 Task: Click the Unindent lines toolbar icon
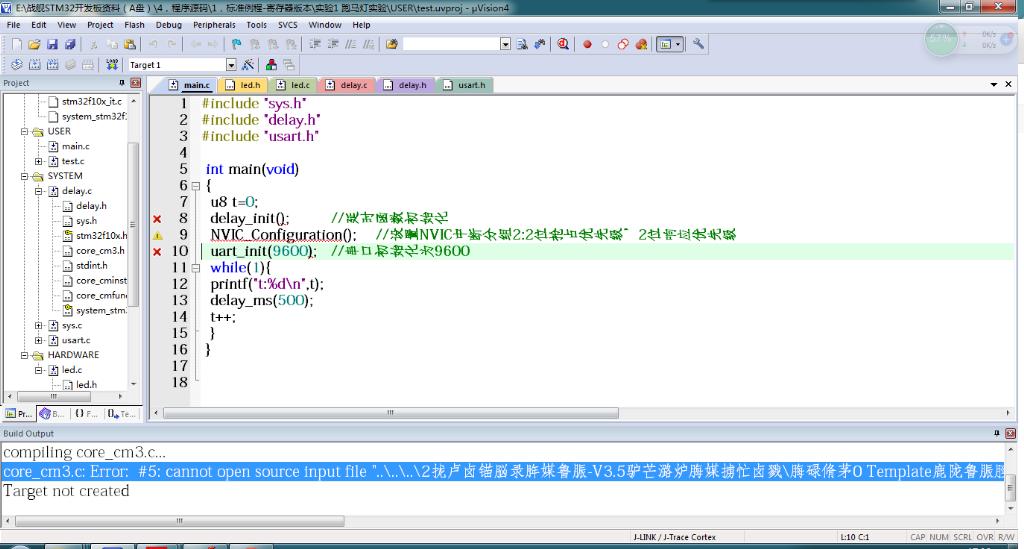[333, 44]
